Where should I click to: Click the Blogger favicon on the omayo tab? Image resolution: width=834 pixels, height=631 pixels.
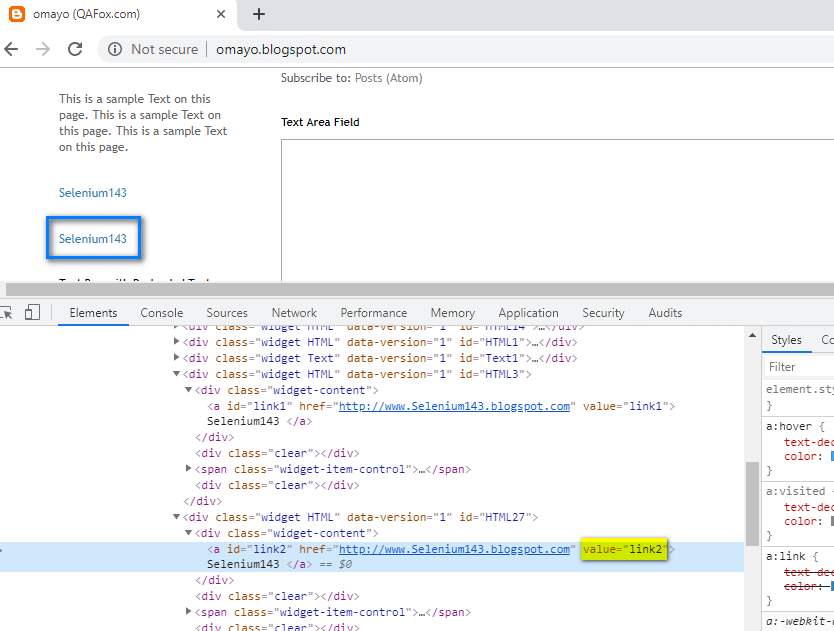[19, 14]
